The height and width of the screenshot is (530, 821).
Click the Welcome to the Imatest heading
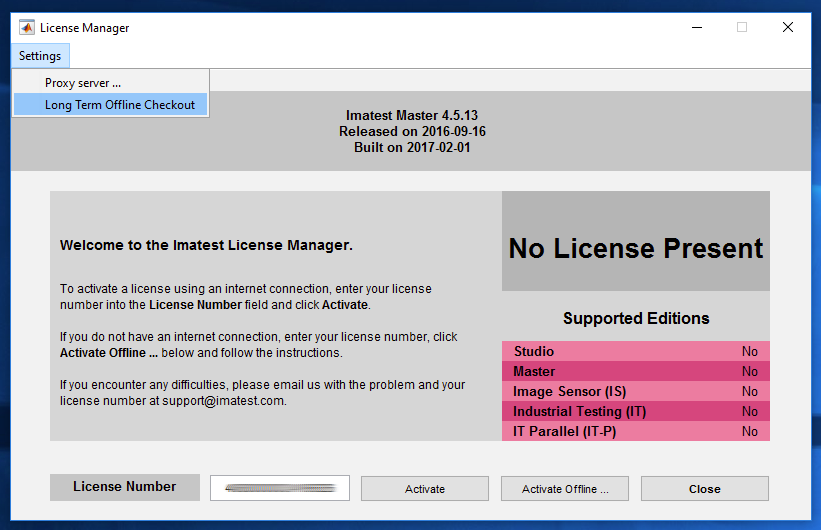206,245
